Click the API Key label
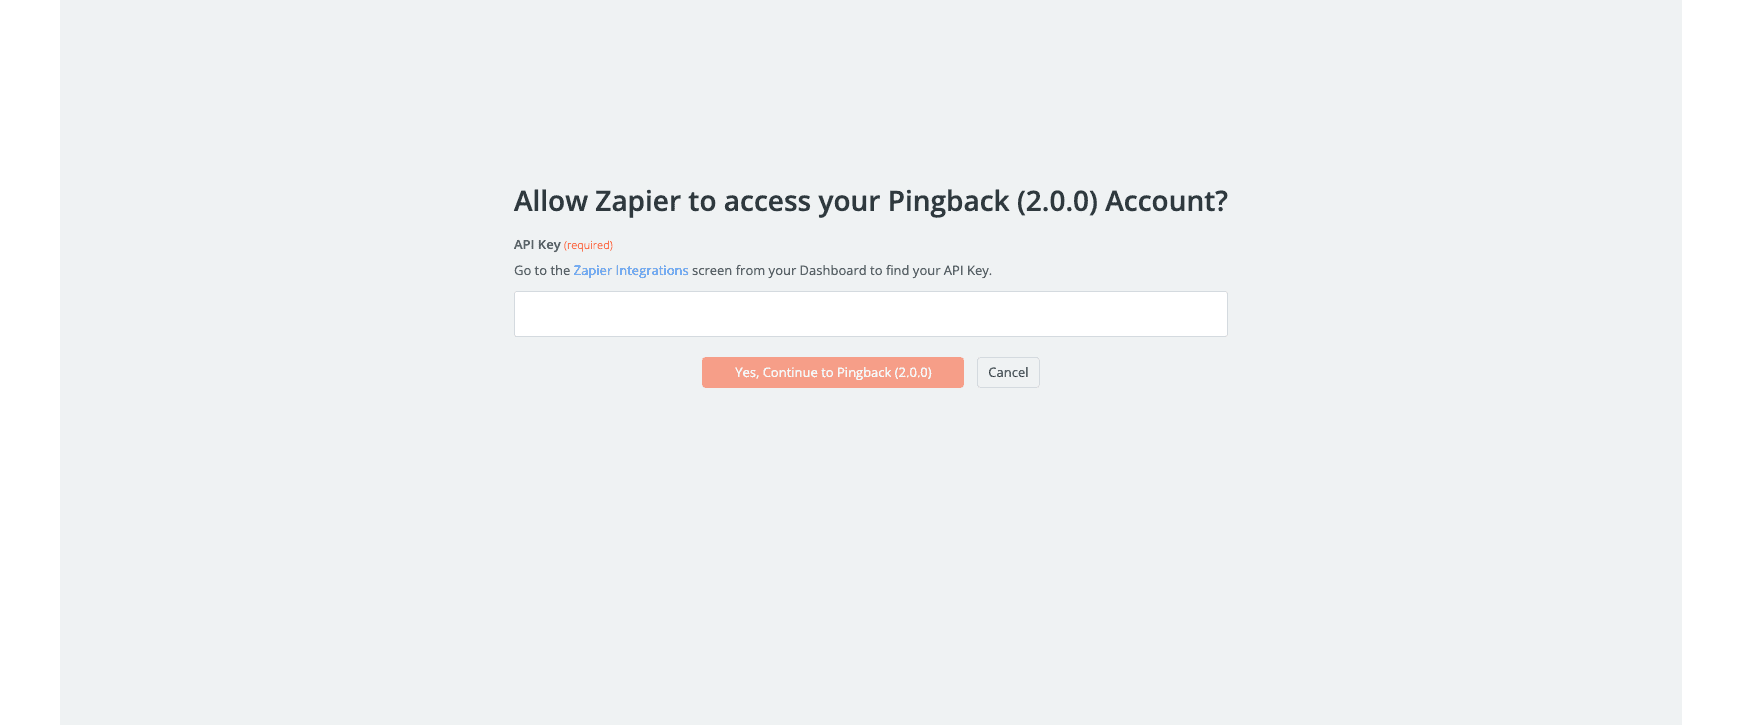This screenshot has width=1739, height=725. pyautogui.click(x=535, y=244)
